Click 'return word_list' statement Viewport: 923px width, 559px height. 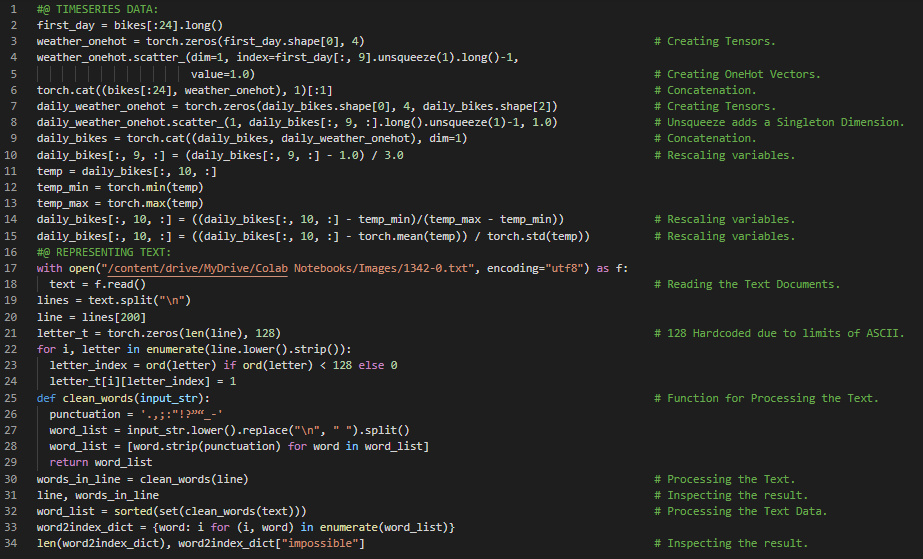click(101, 462)
